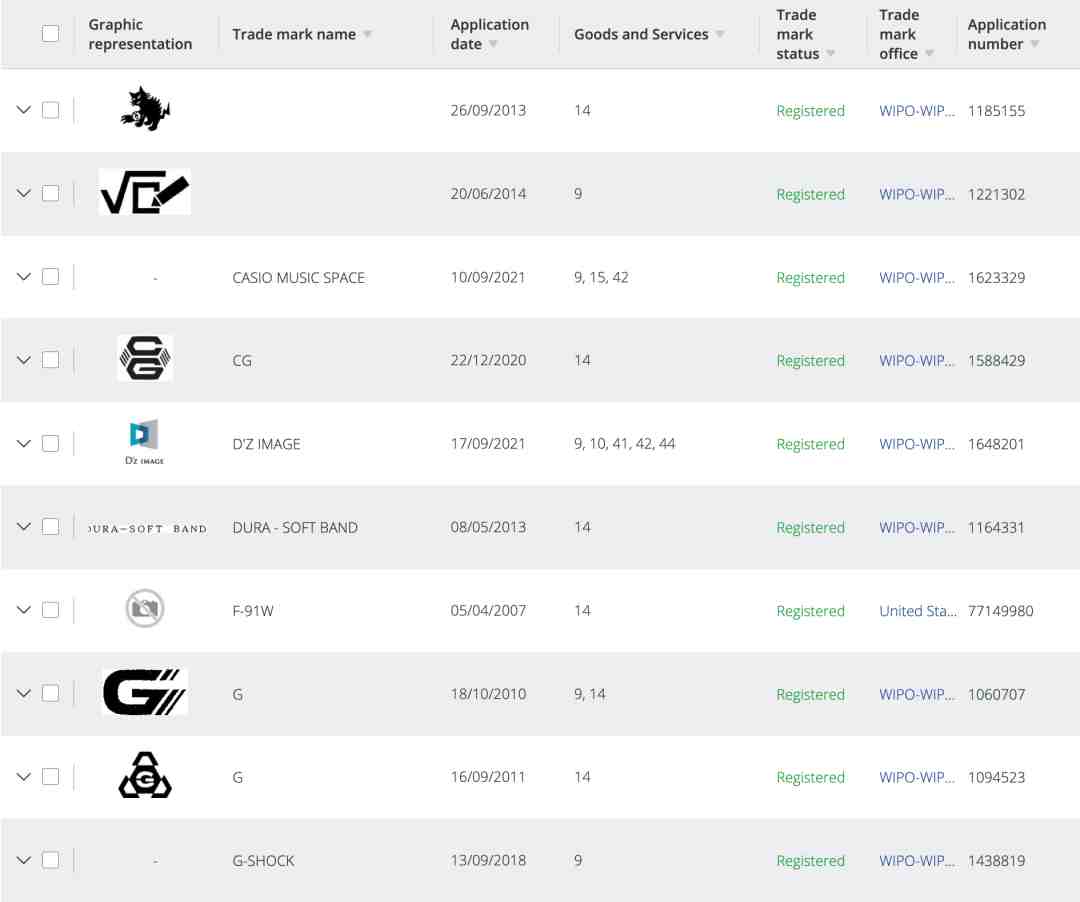The image size is (1080, 902).
Task: Sort by Application date arrow
Action: pyautogui.click(x=493, y=45)
